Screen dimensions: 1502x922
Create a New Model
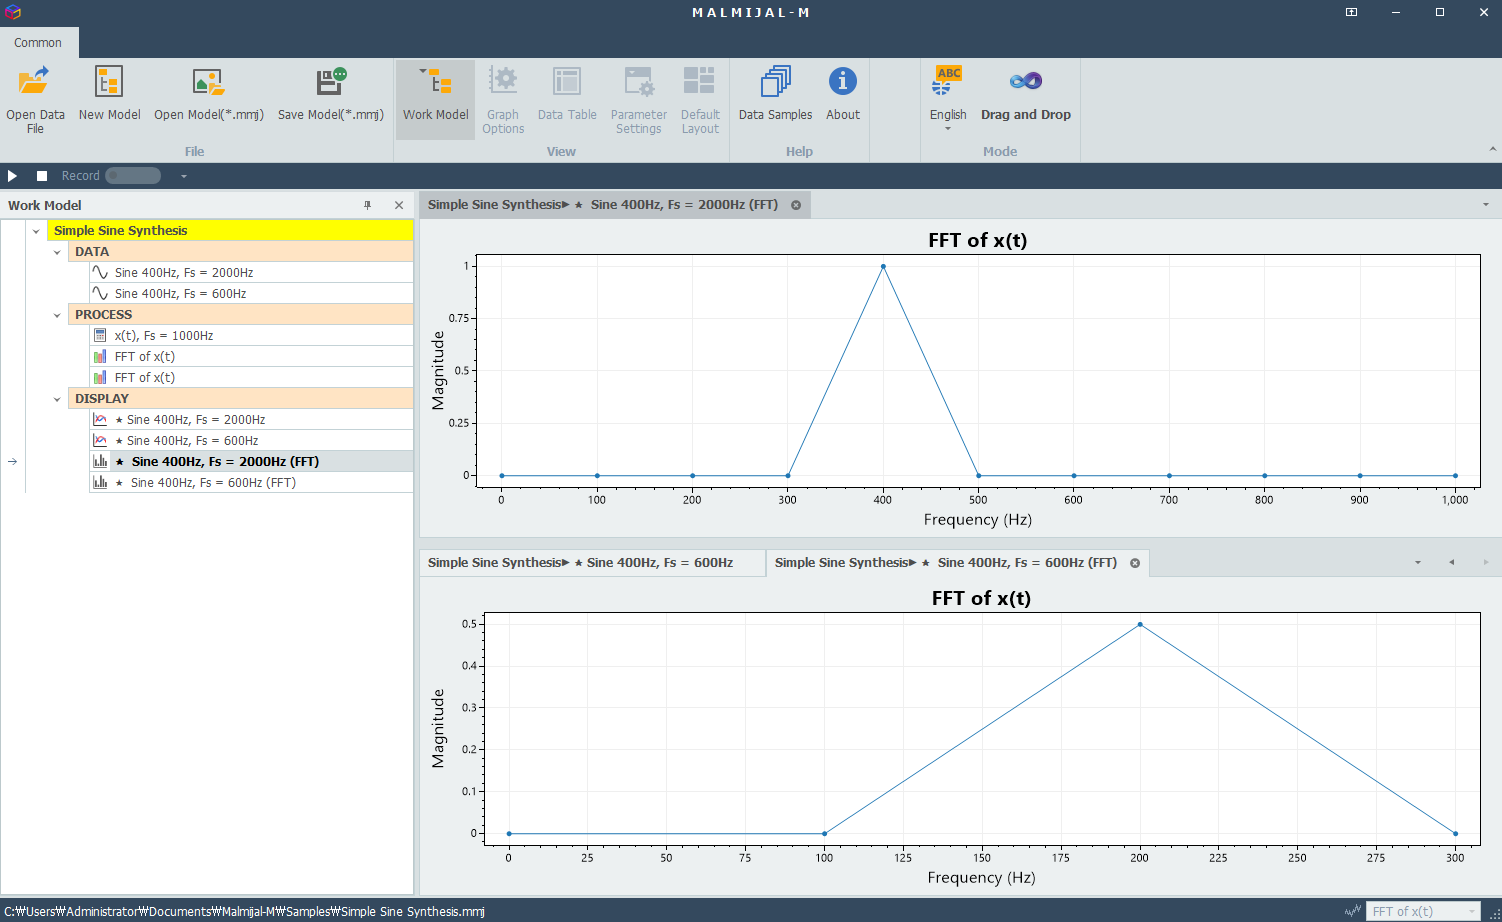tap(109, 94)
